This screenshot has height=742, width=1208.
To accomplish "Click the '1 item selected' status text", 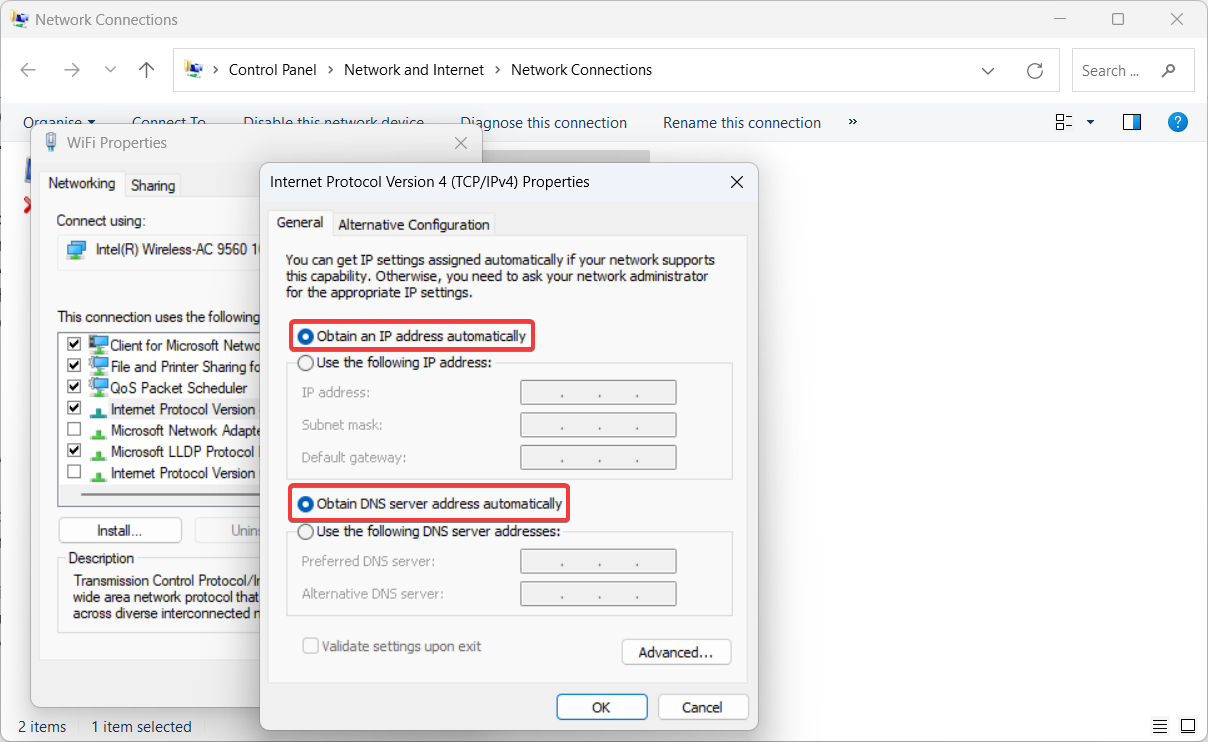I will (141, 727).
